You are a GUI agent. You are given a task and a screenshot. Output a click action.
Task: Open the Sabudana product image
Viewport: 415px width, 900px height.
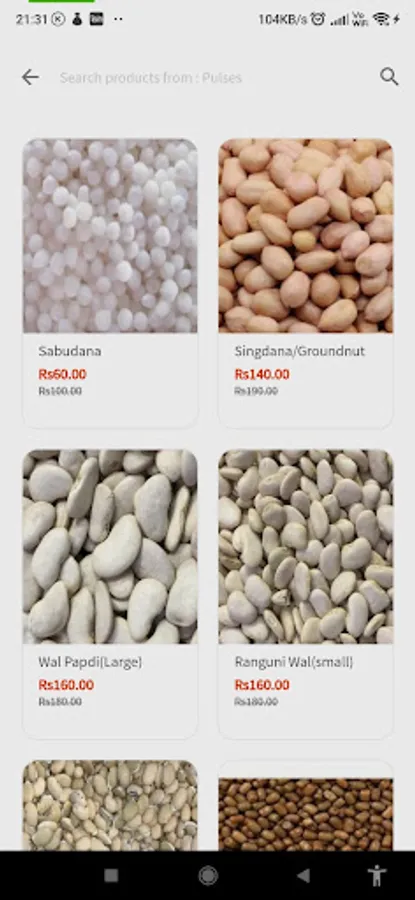(x=110, y=235)
